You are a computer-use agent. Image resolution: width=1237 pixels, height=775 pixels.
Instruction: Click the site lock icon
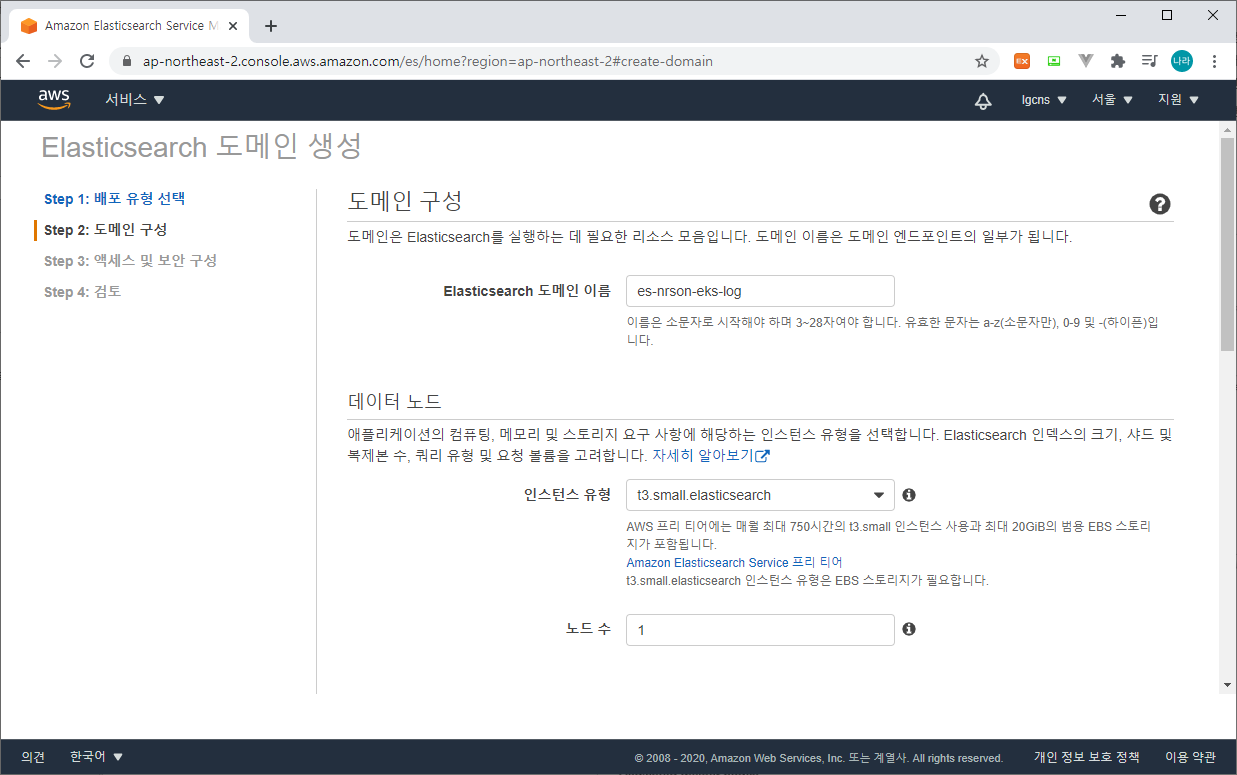click(x=126, y=61)
